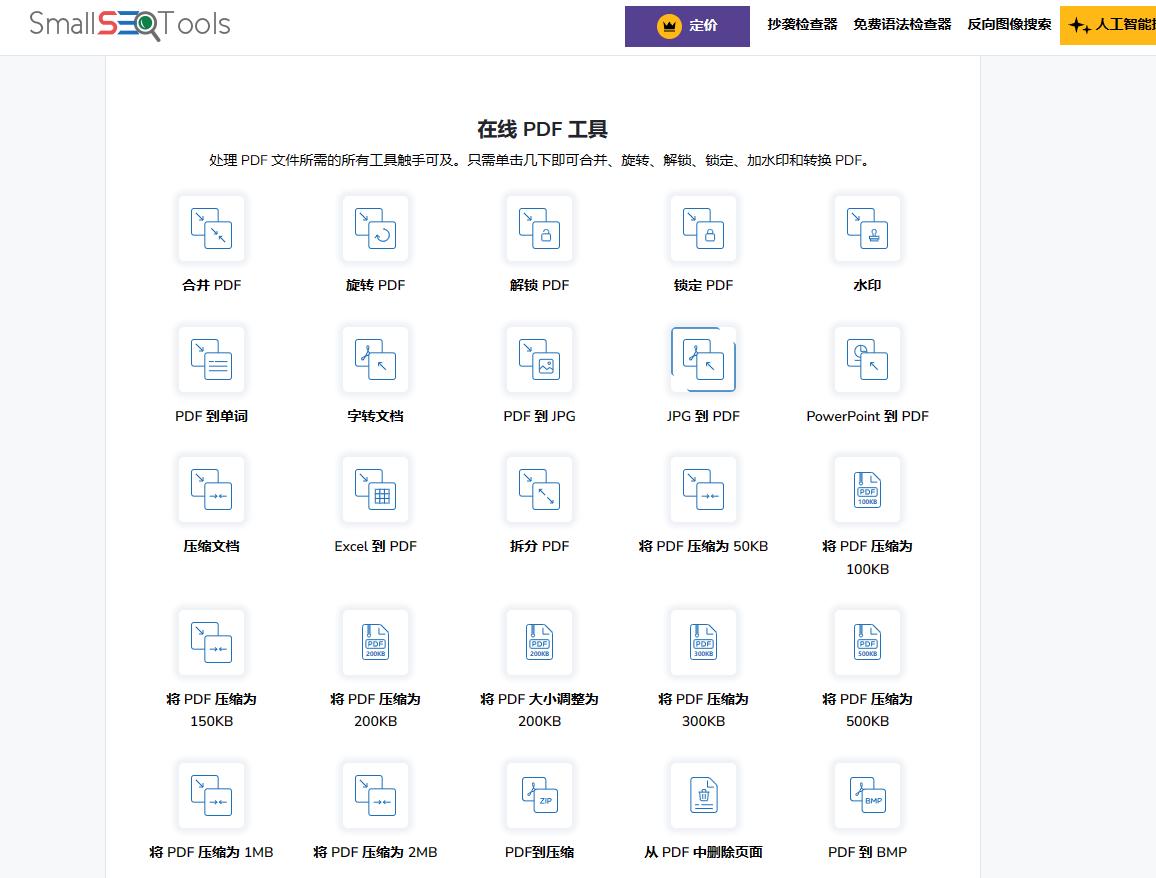Open the Excel 到 PDF converter
This screenshot has height=878, width=1156.
(x=375, y=489)
